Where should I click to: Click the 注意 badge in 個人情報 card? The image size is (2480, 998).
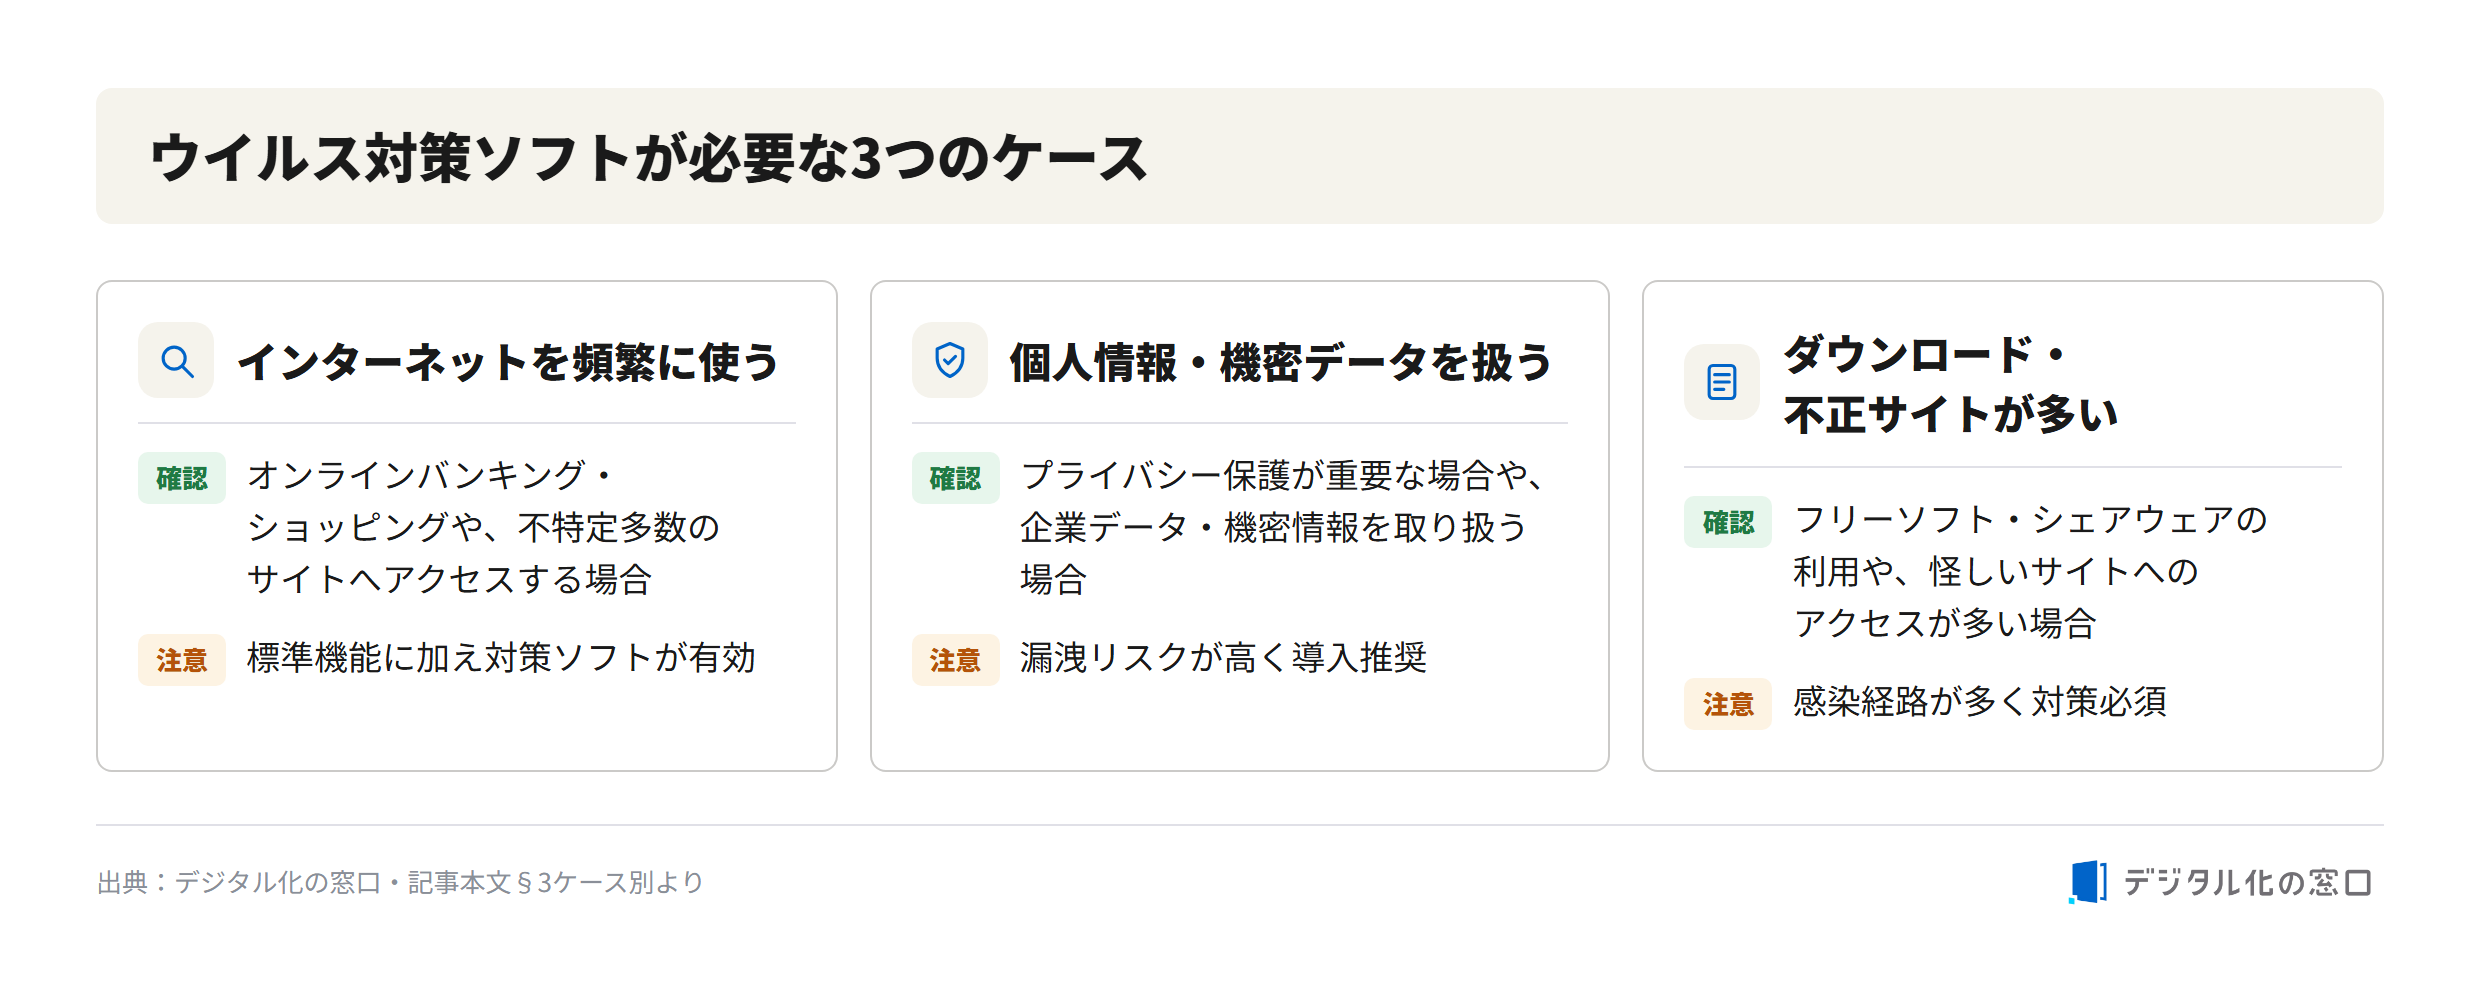coord(955,660)
